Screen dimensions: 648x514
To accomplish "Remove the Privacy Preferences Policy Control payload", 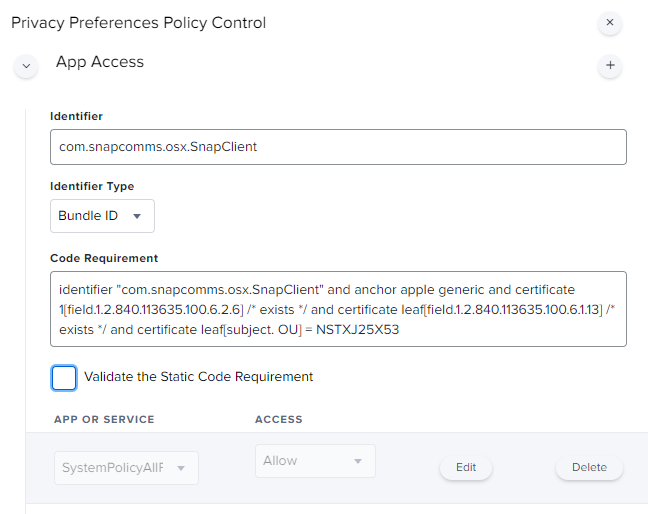I will tap(610, 22).
